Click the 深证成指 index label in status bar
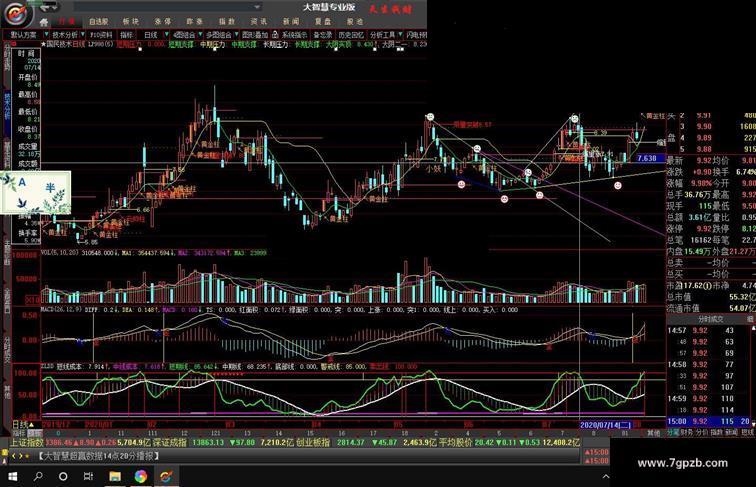This screenshot has height=487, width=756. coord(169,442)
